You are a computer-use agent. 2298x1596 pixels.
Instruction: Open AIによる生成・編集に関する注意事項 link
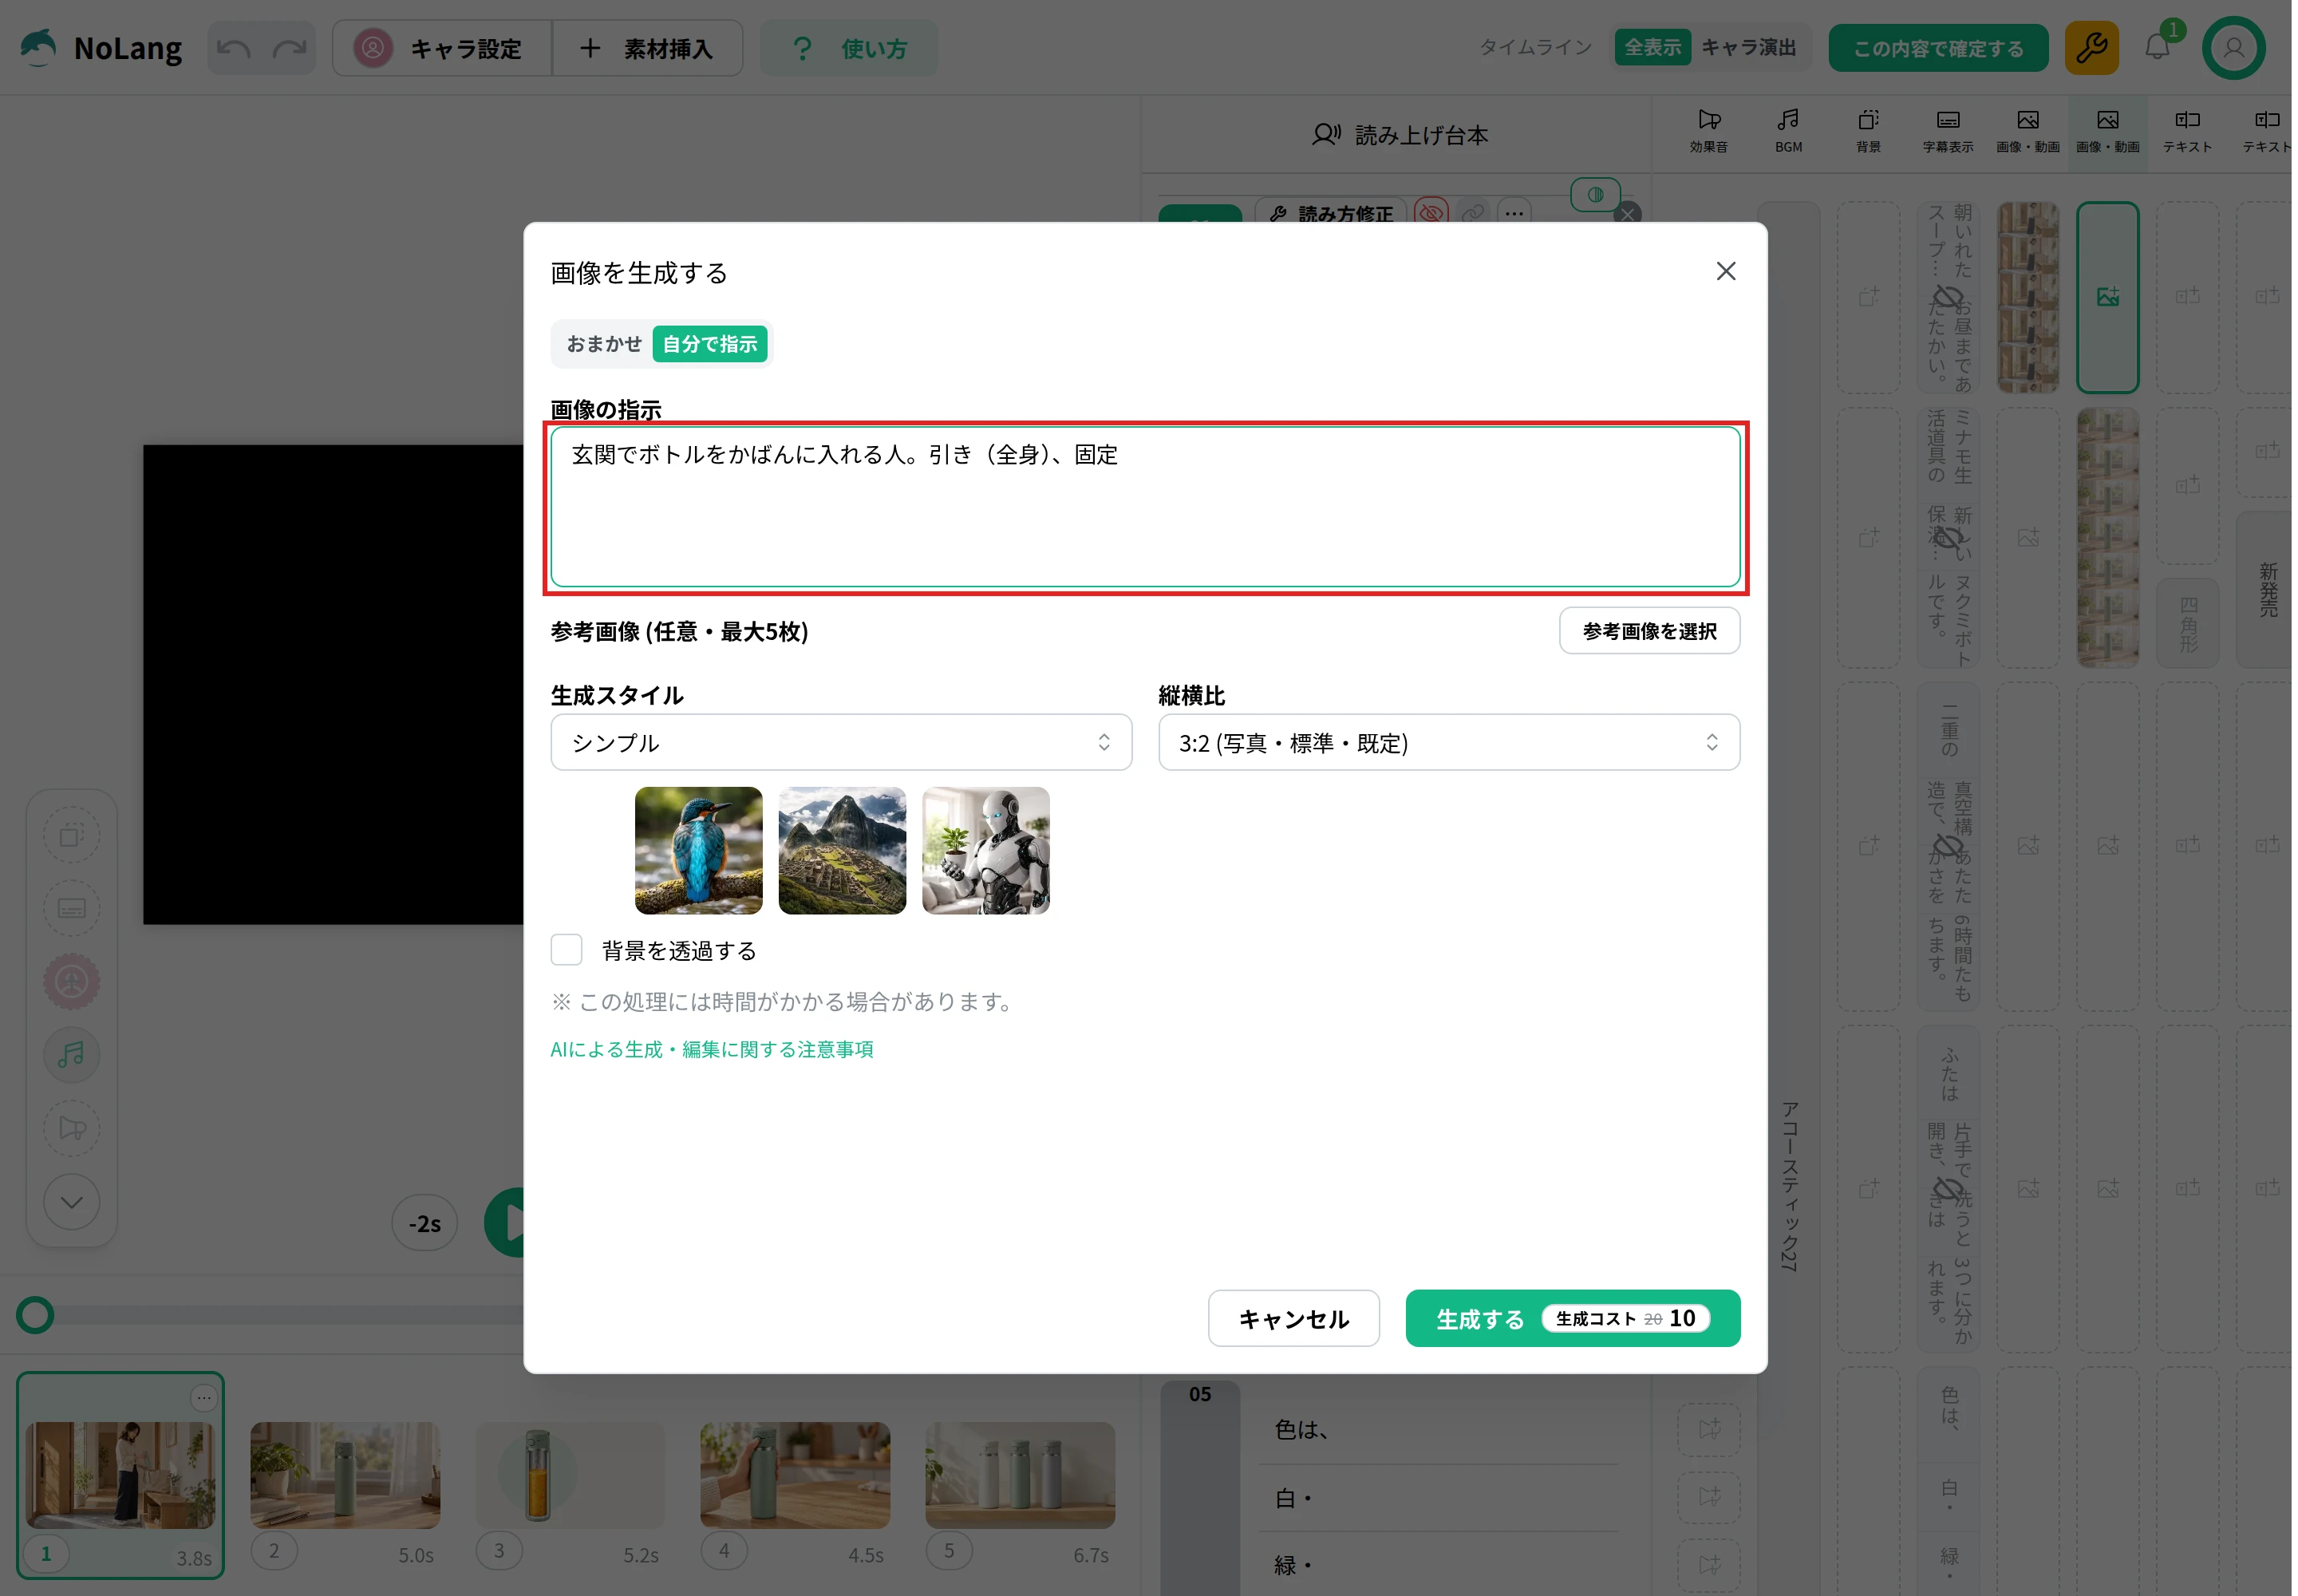click(x=711, y=1049)
